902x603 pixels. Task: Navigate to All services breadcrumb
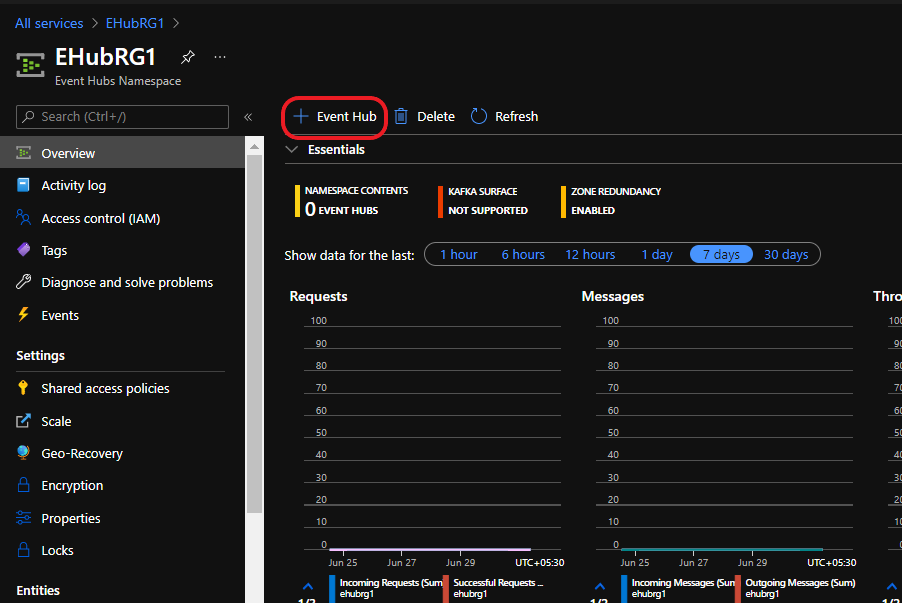click(x=49, y=23)
